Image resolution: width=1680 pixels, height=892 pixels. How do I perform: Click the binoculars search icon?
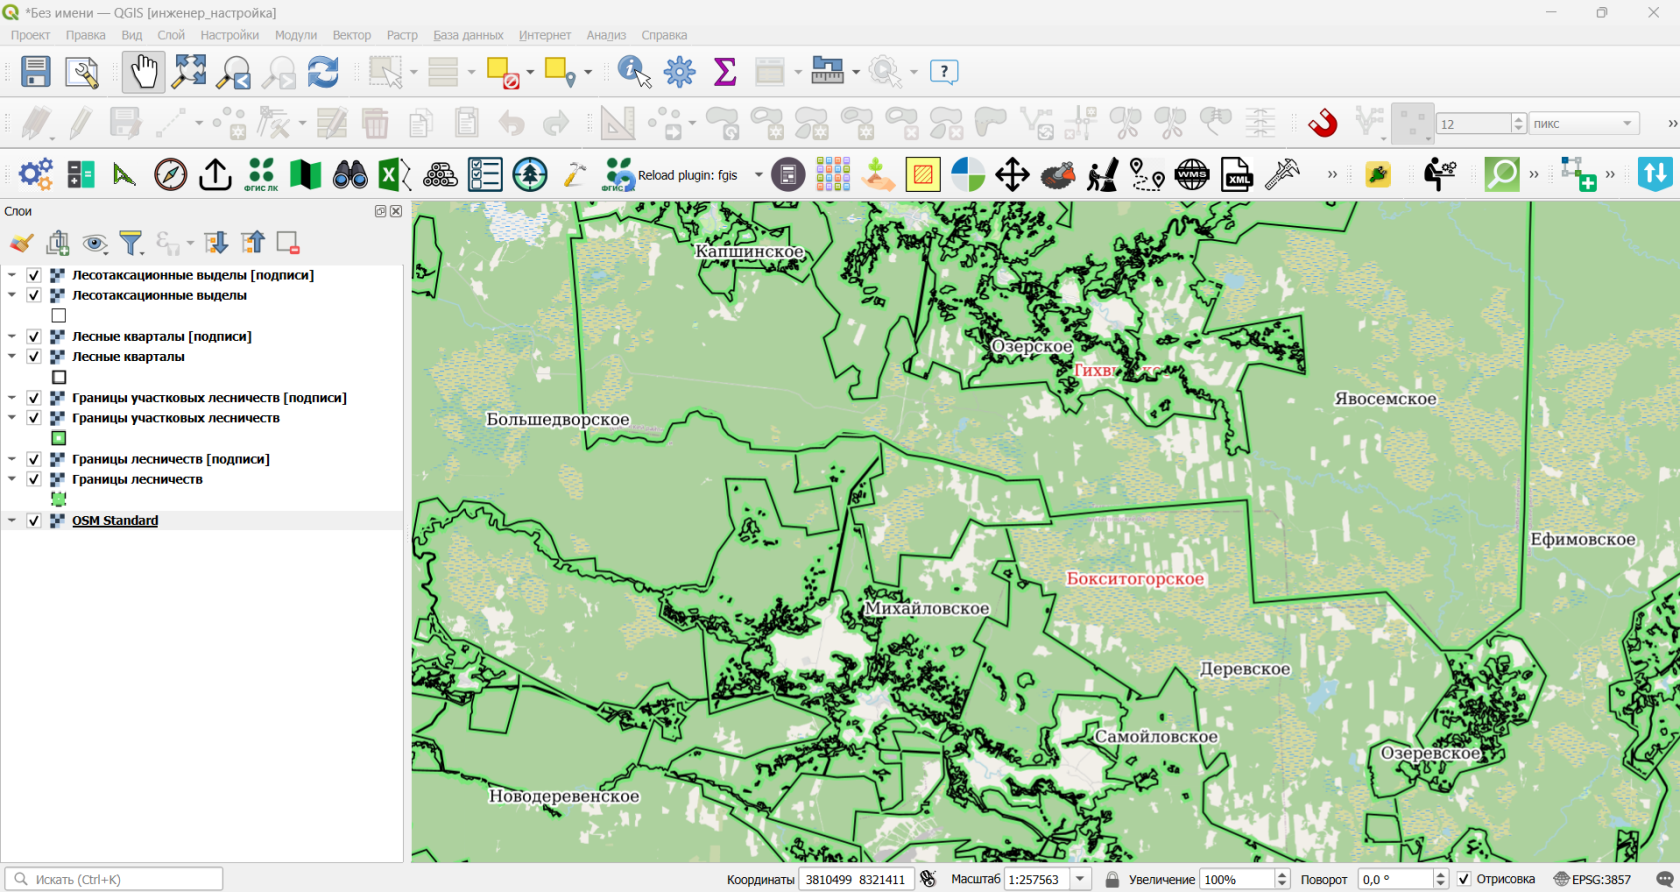(350, 175)
